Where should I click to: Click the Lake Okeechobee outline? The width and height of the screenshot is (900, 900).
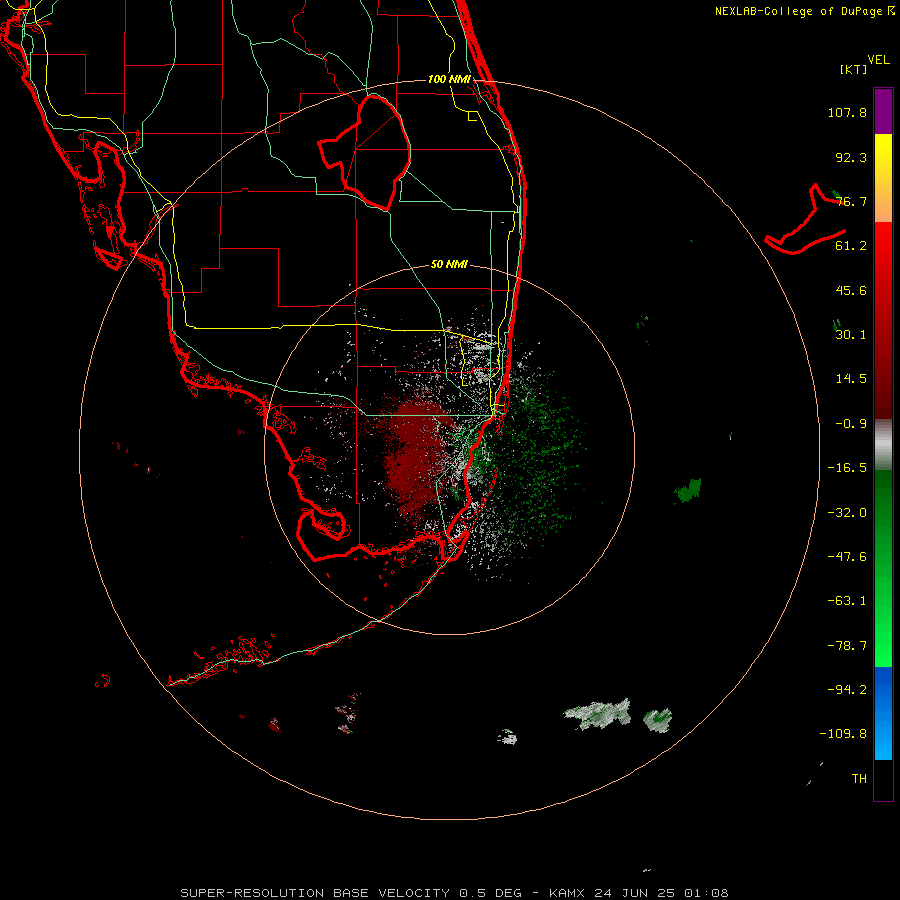click(366, 152)
